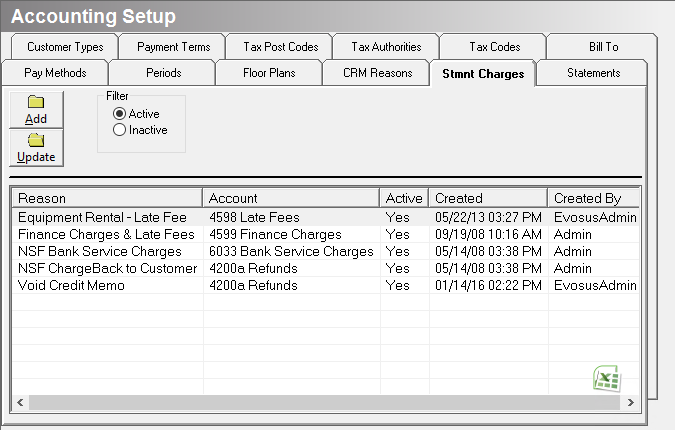Select the Equipment Rental - Late Fee row
Image resolution: width=675 pixels, height=430 pixels.
106,217
